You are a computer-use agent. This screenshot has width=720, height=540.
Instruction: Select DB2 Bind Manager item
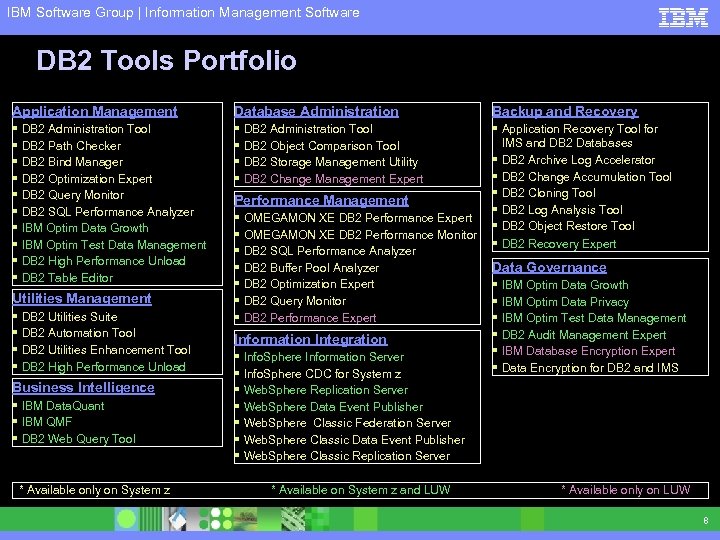(x=73, y=162)
